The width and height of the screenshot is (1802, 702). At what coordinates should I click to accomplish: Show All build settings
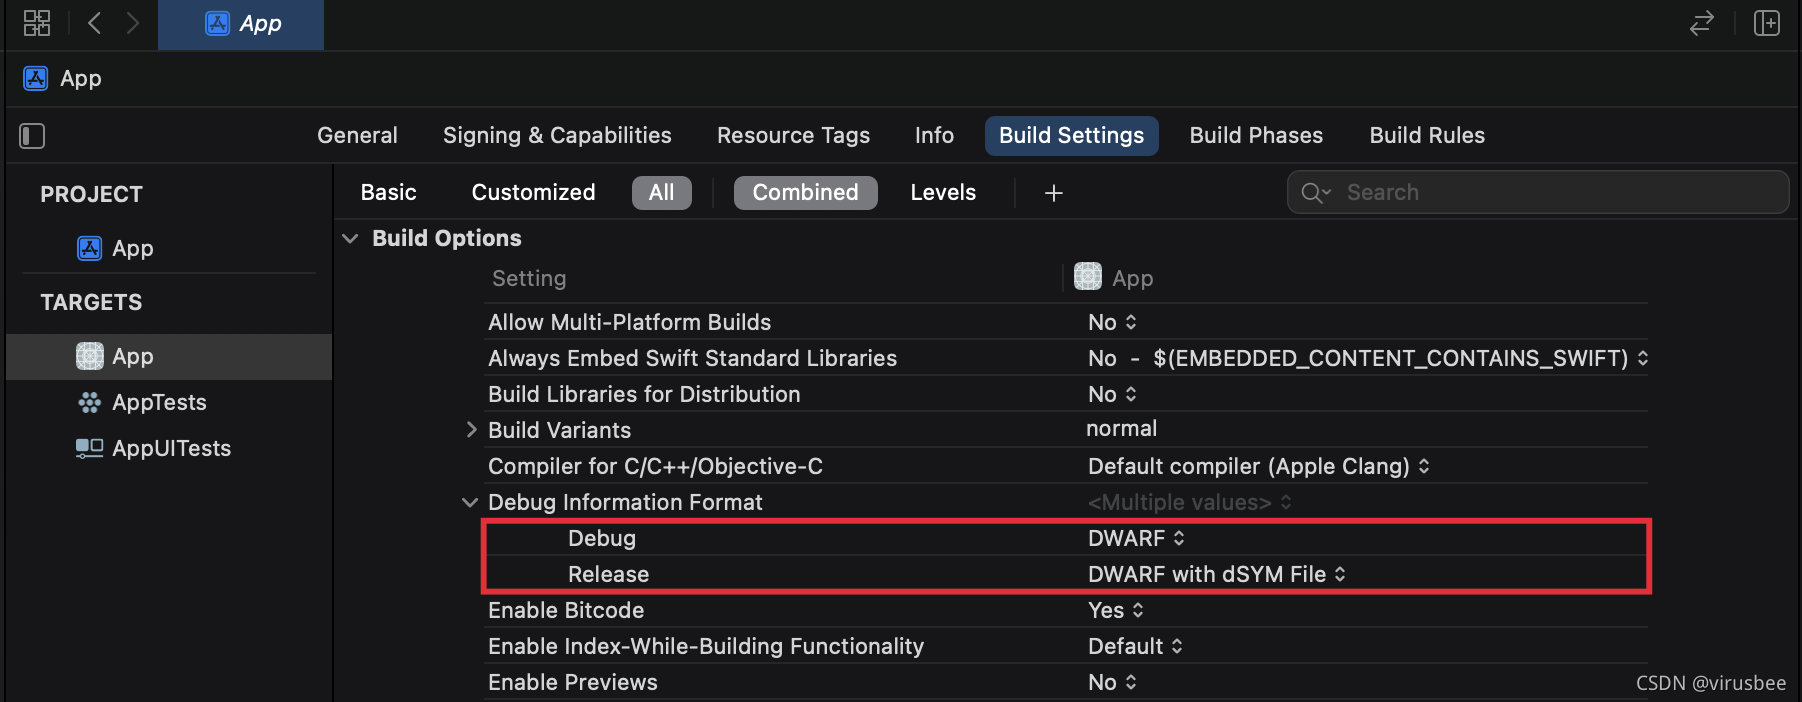click(x=661, y=192)
